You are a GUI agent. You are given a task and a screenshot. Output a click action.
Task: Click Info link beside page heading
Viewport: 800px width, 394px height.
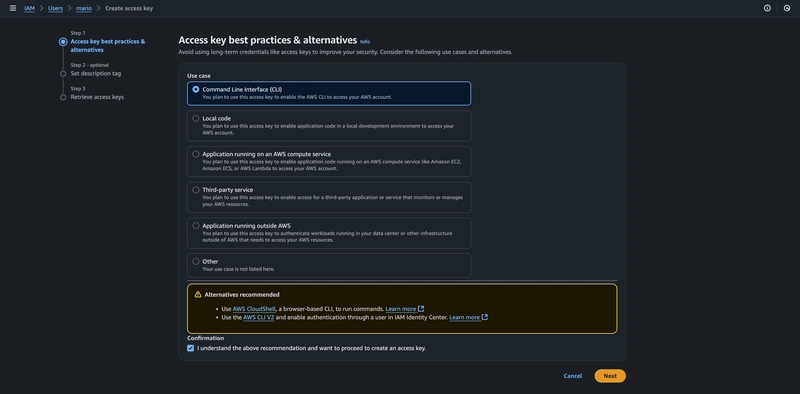[365, 41]
